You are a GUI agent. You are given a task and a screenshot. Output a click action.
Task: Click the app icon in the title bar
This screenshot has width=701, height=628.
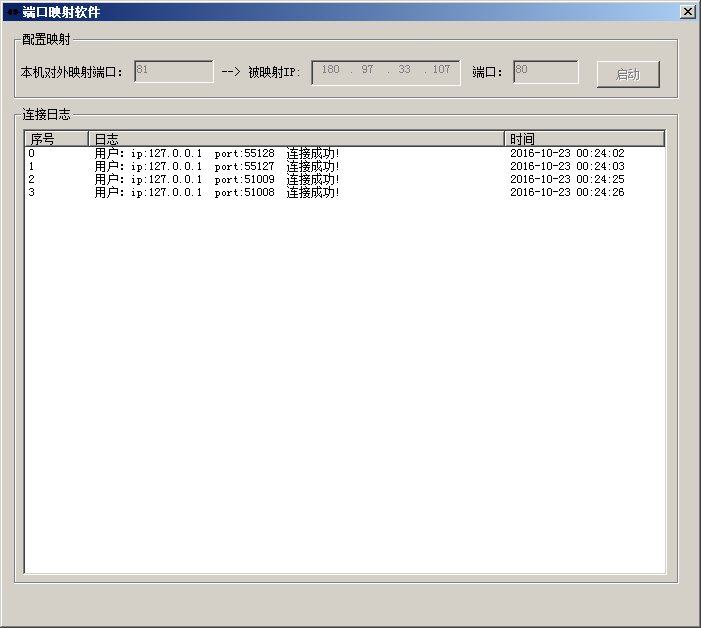point(11,12)
